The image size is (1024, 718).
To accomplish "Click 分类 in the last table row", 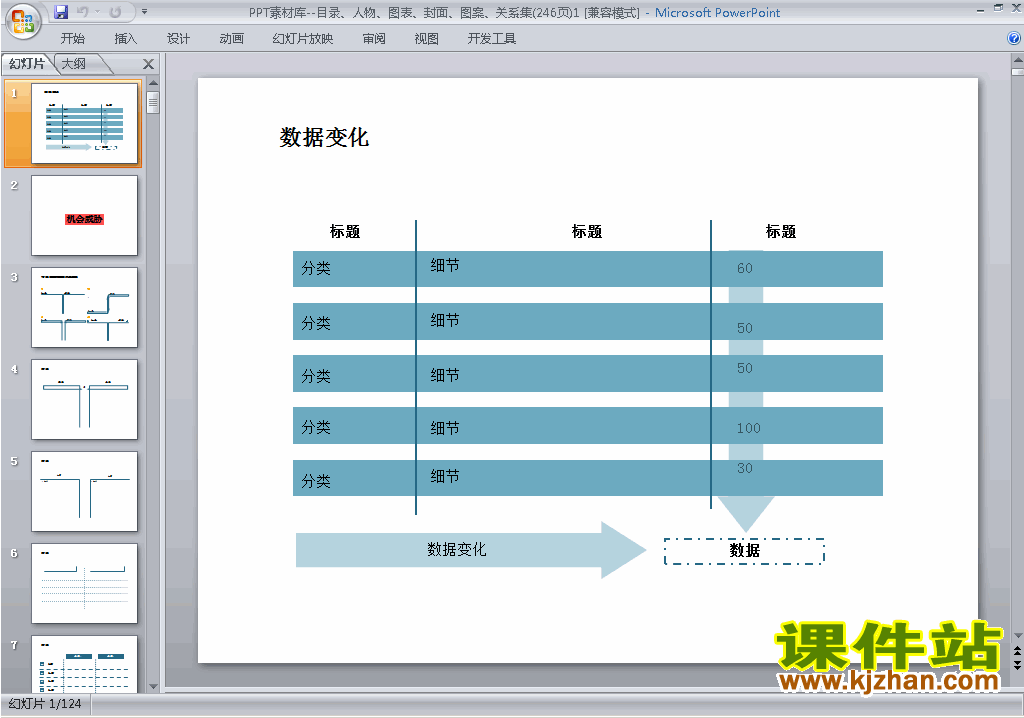I will coord(316,481).
